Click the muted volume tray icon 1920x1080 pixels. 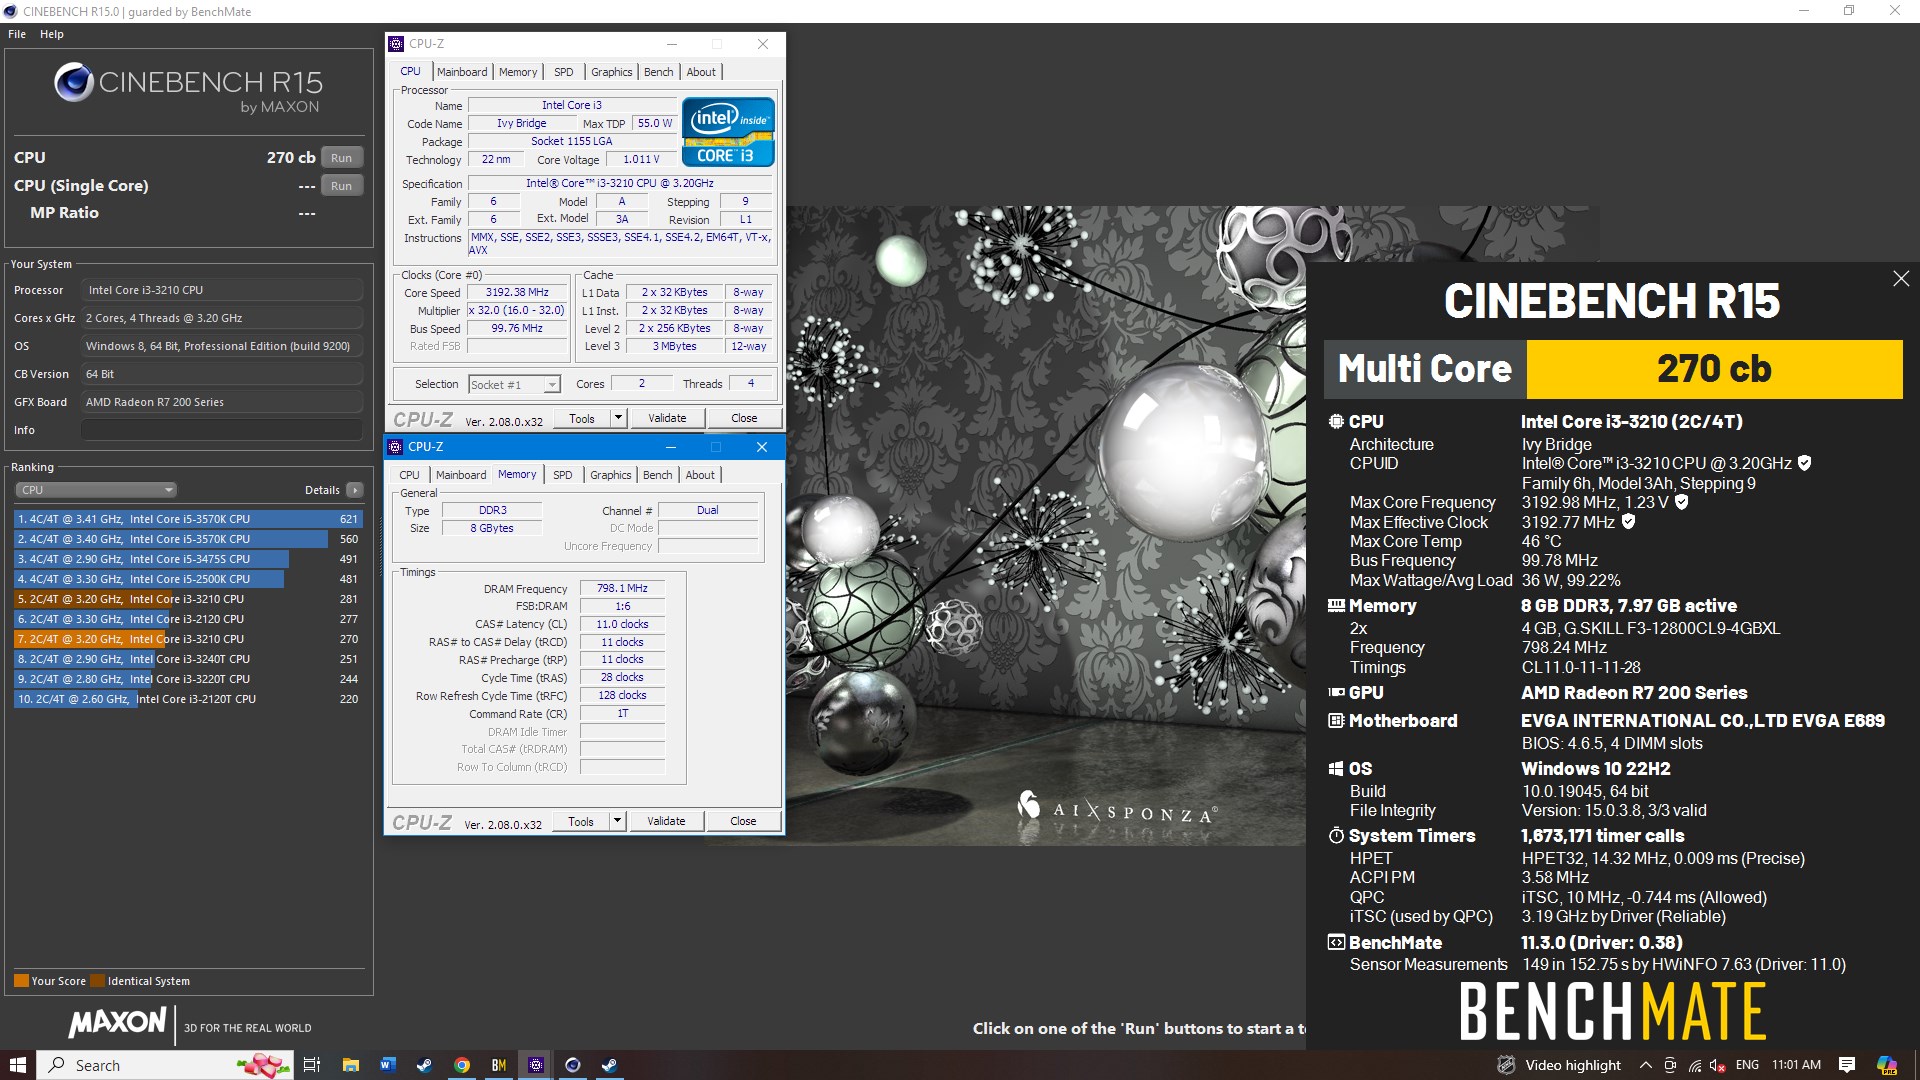(x=1718, y=1065)
